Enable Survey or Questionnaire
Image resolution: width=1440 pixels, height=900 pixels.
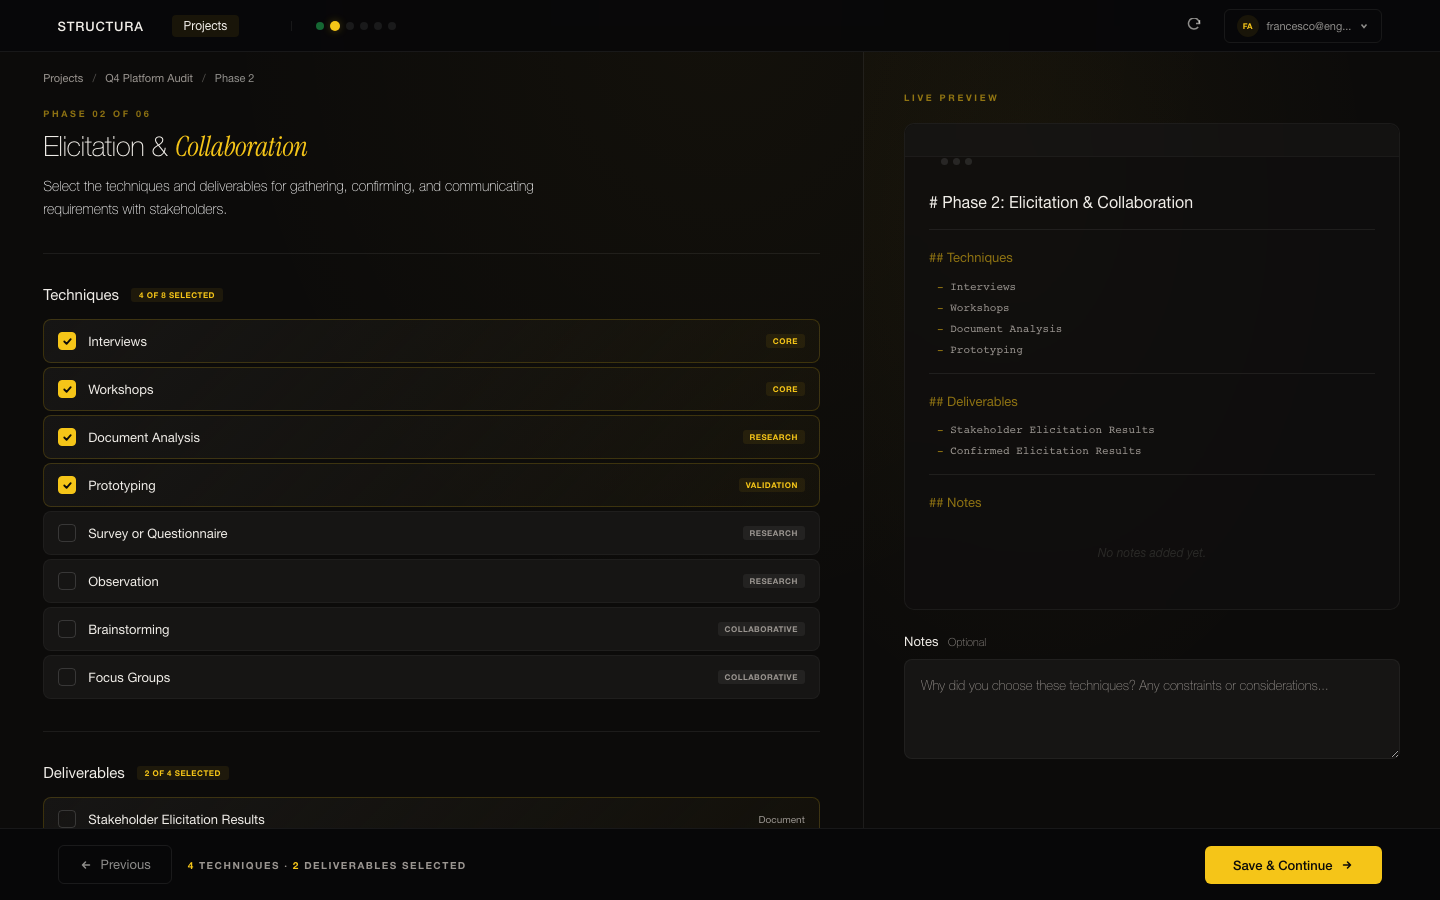67,533
